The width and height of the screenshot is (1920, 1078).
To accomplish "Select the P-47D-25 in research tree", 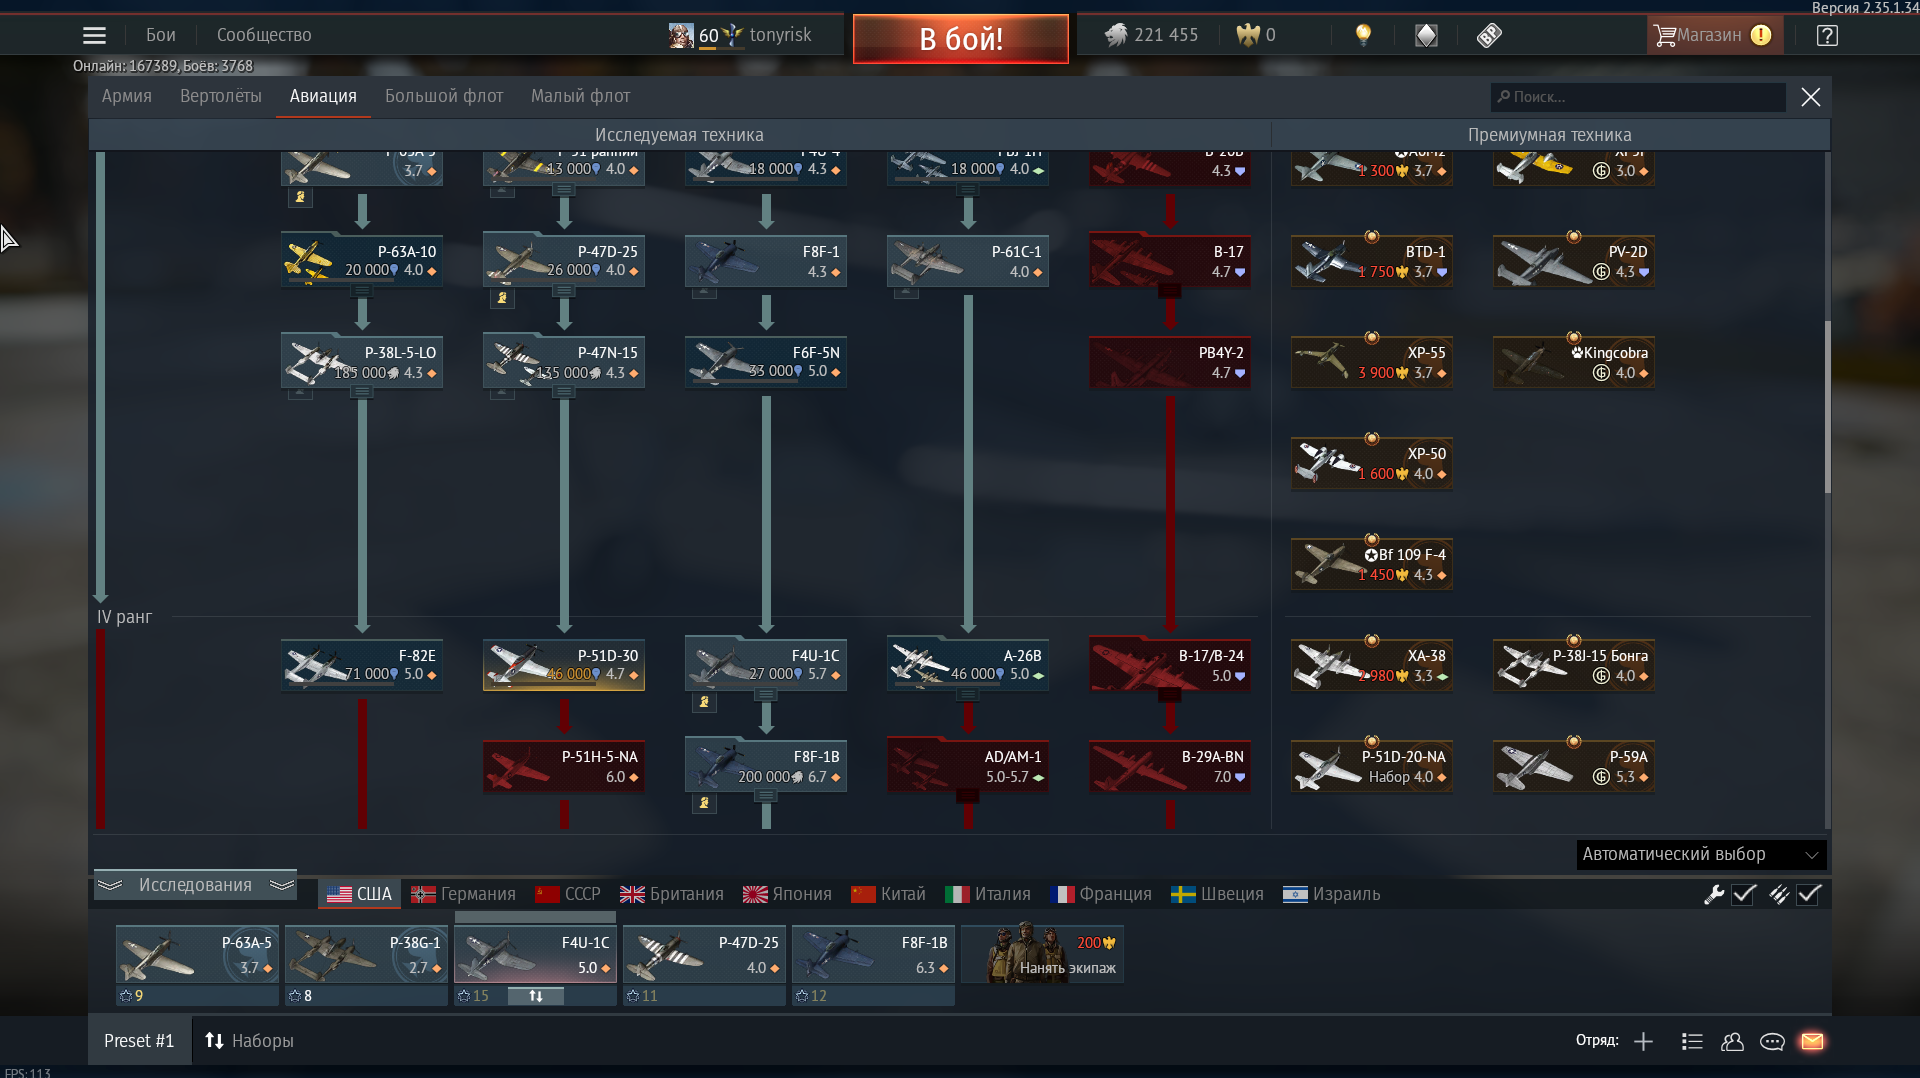I will pos(564,261).
